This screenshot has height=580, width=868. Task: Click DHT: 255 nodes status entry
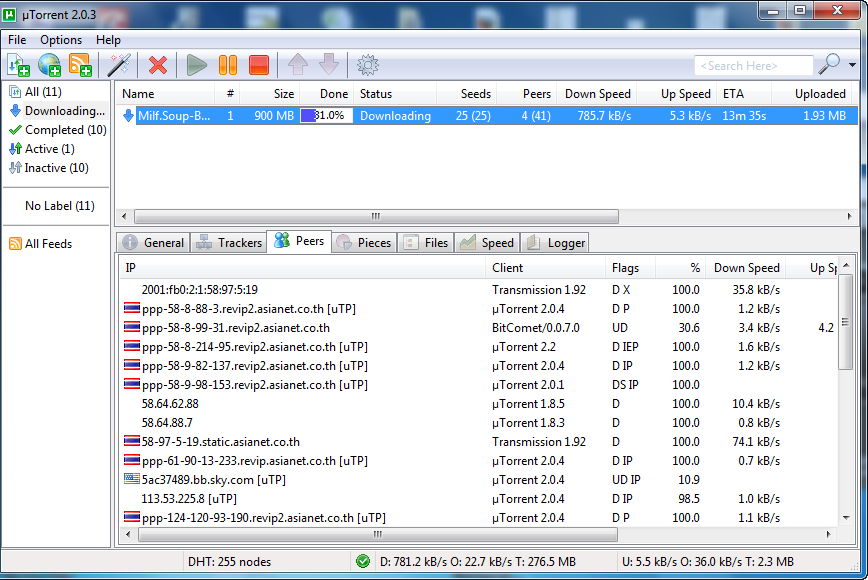[229, 562]
